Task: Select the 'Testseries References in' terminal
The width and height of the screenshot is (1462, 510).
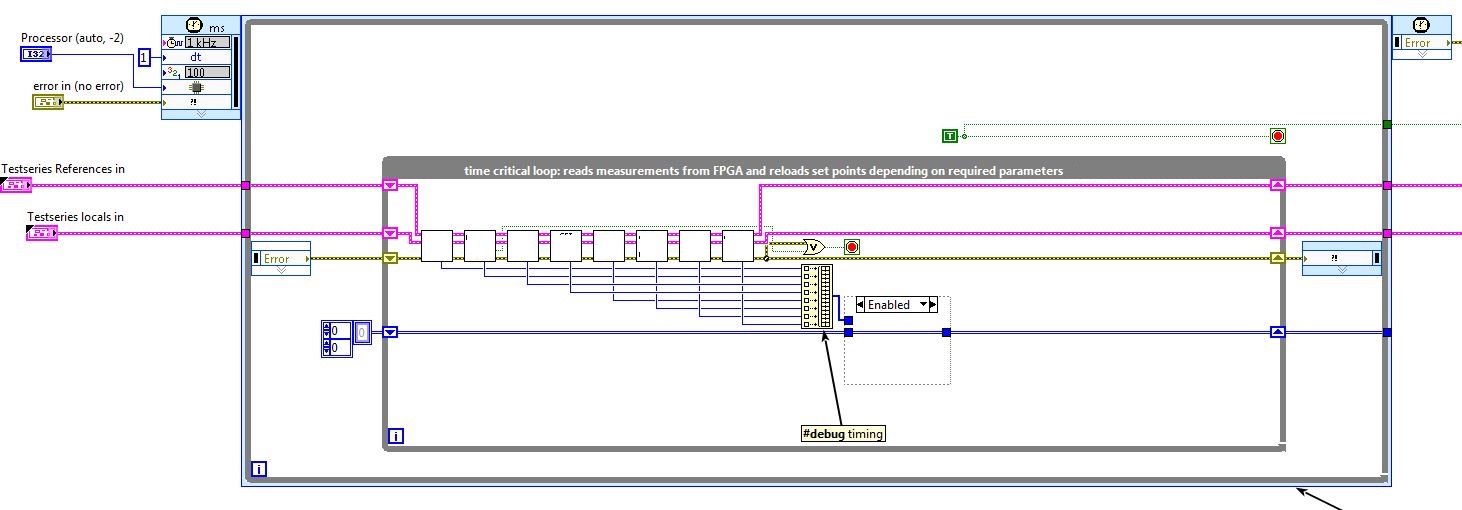Action: (17, 185)
